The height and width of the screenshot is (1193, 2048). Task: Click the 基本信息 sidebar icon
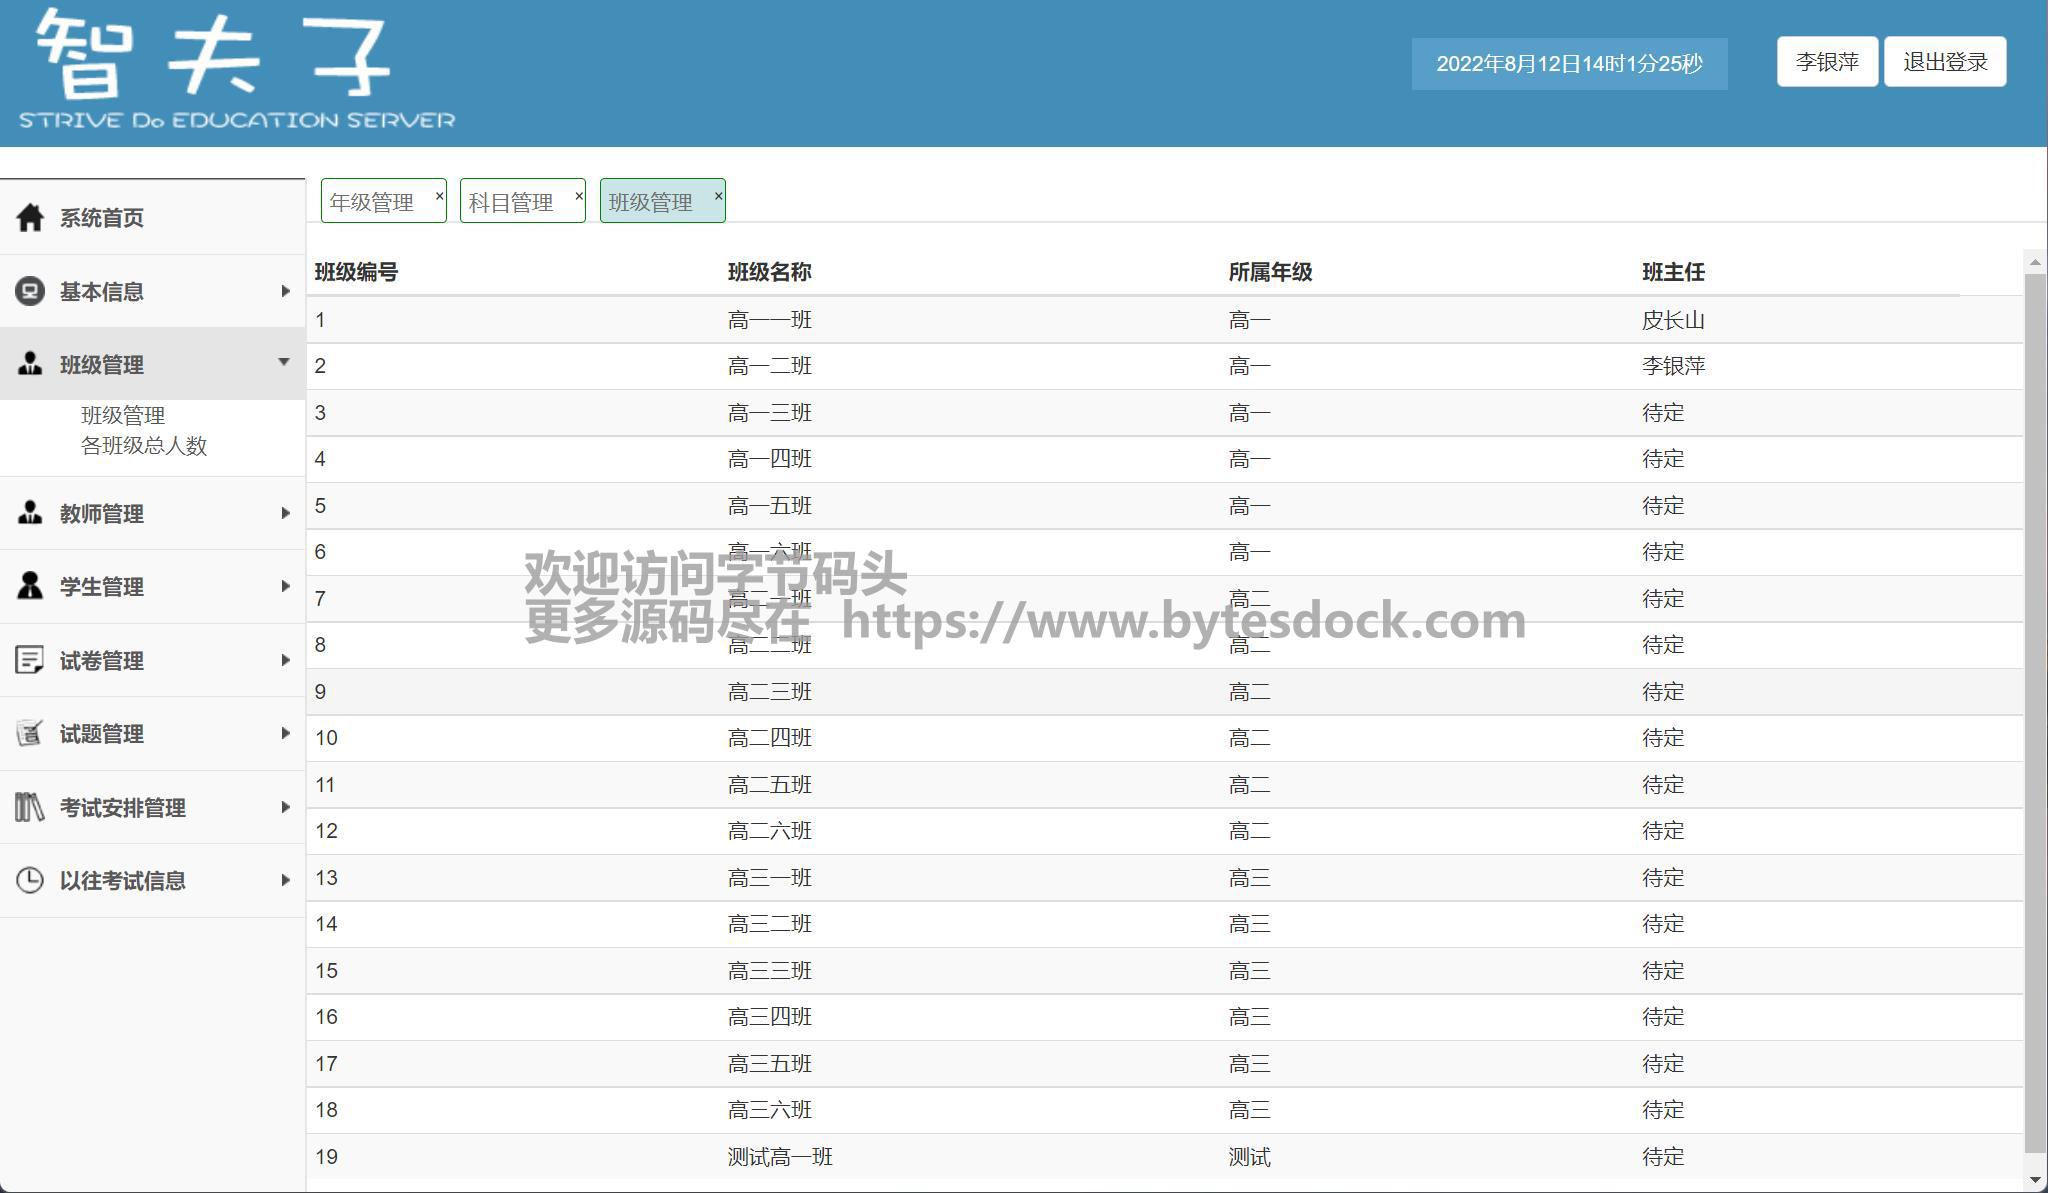pos(30,291)
